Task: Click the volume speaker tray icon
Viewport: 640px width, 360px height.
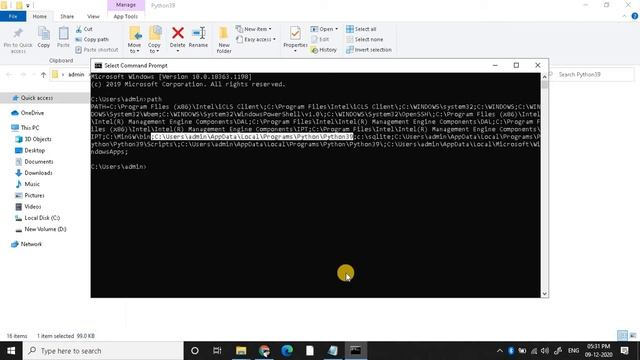Action: (x=545, y=351)
